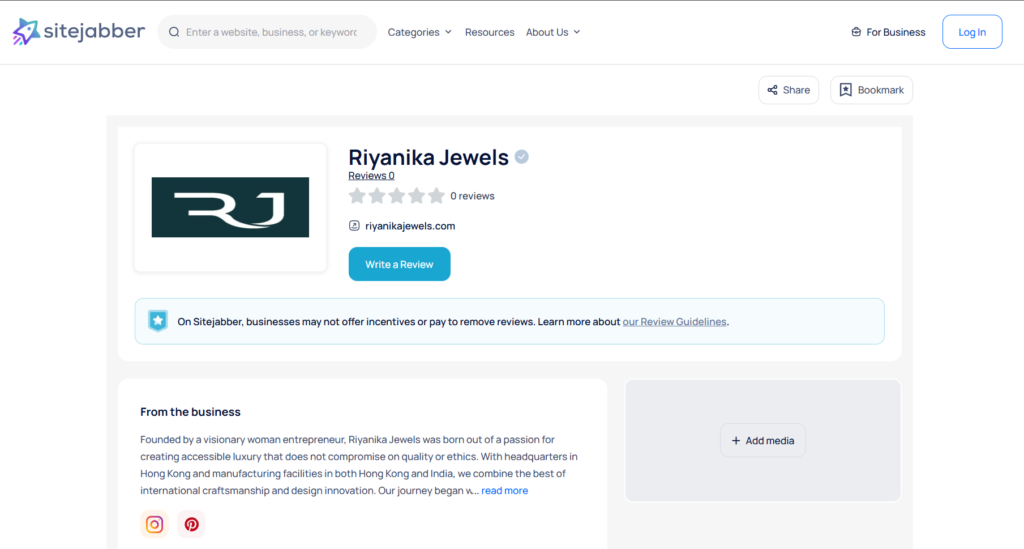Click the For Business briefcase icon
The width and height of the screenshot is (1024, 549).
856,32
